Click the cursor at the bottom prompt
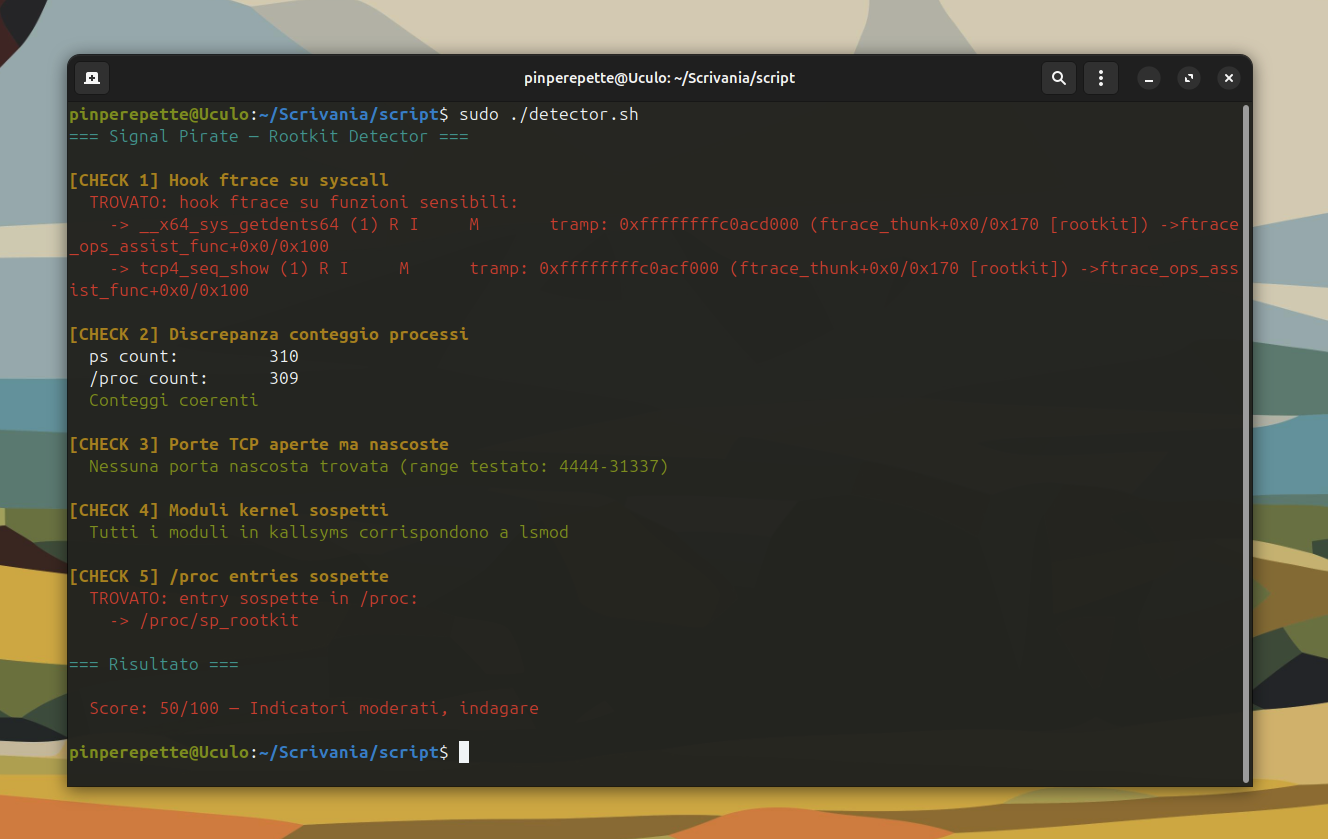The image size is (1328, 839). click(464, 752)
